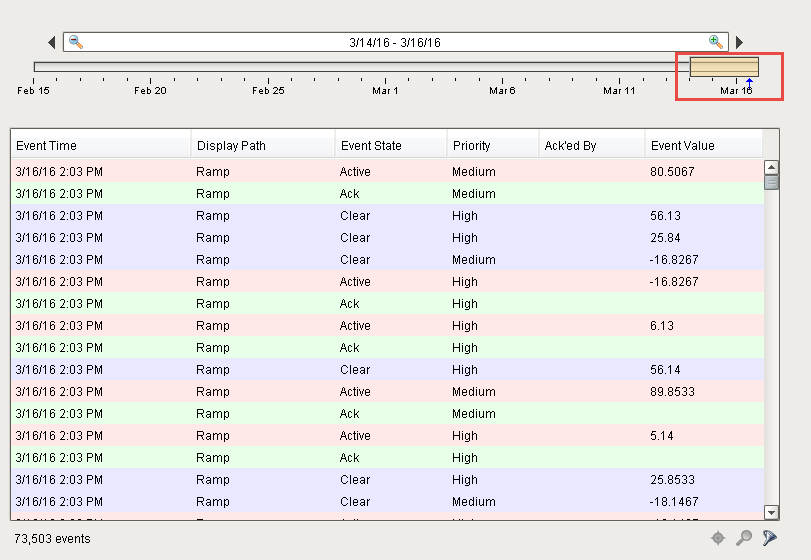Screen dimensions: 811x560
Task: Sort by the Priority column header
Action: [492, 145]
